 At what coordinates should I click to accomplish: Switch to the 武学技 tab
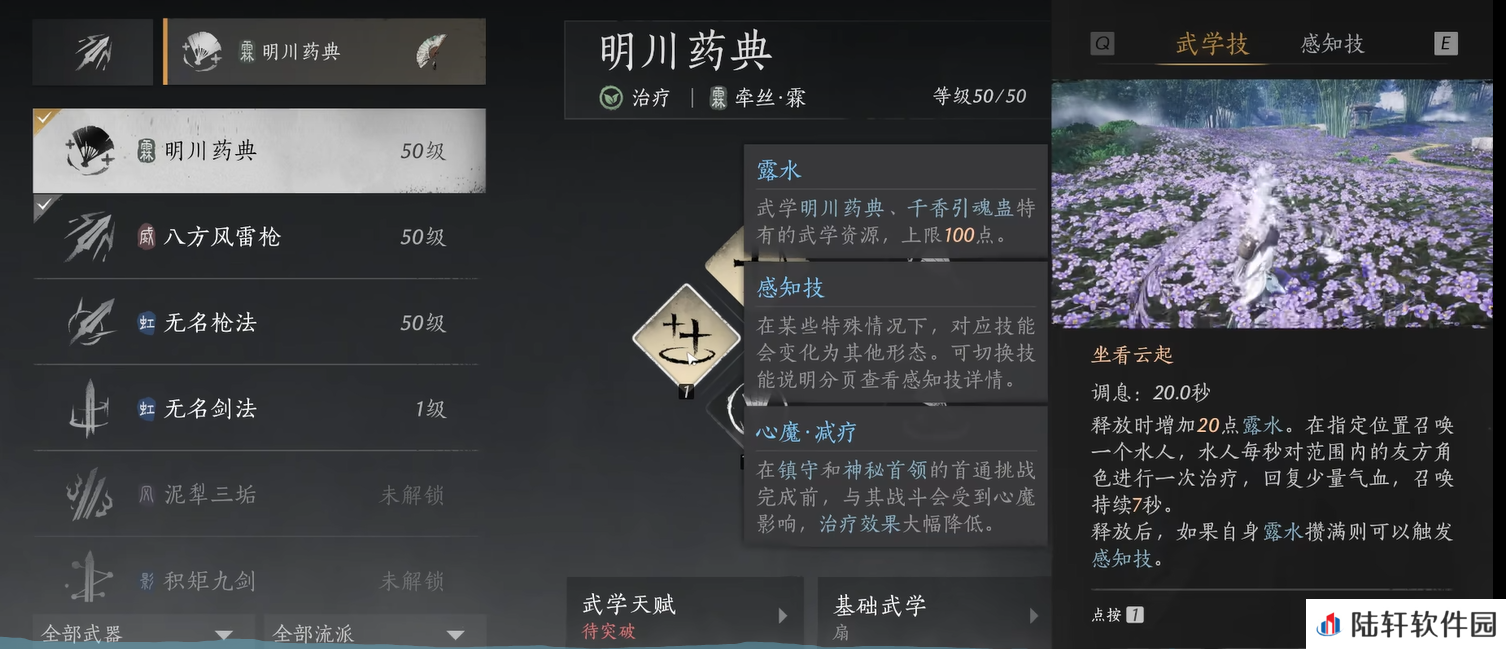1212,44
